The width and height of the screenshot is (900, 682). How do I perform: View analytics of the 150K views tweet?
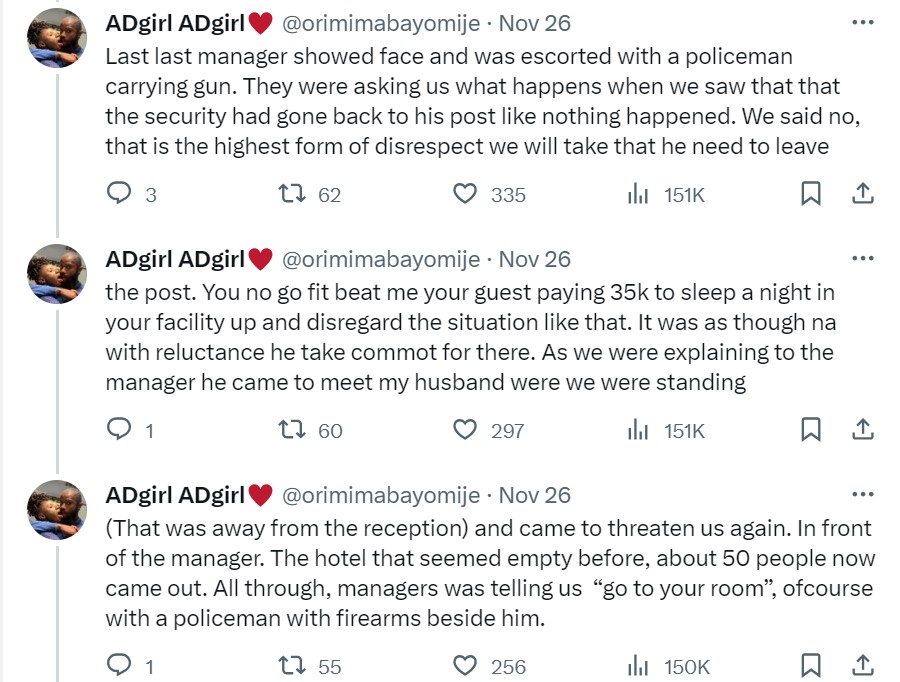click(x=638, y=666)
